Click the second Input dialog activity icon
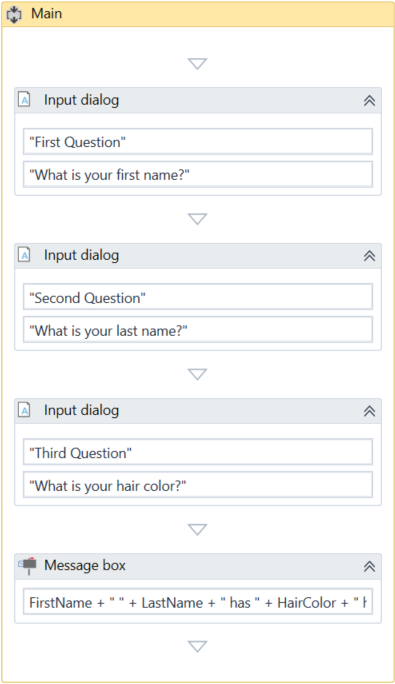This screenshot has height=684, width=395. tap(24, 255)
